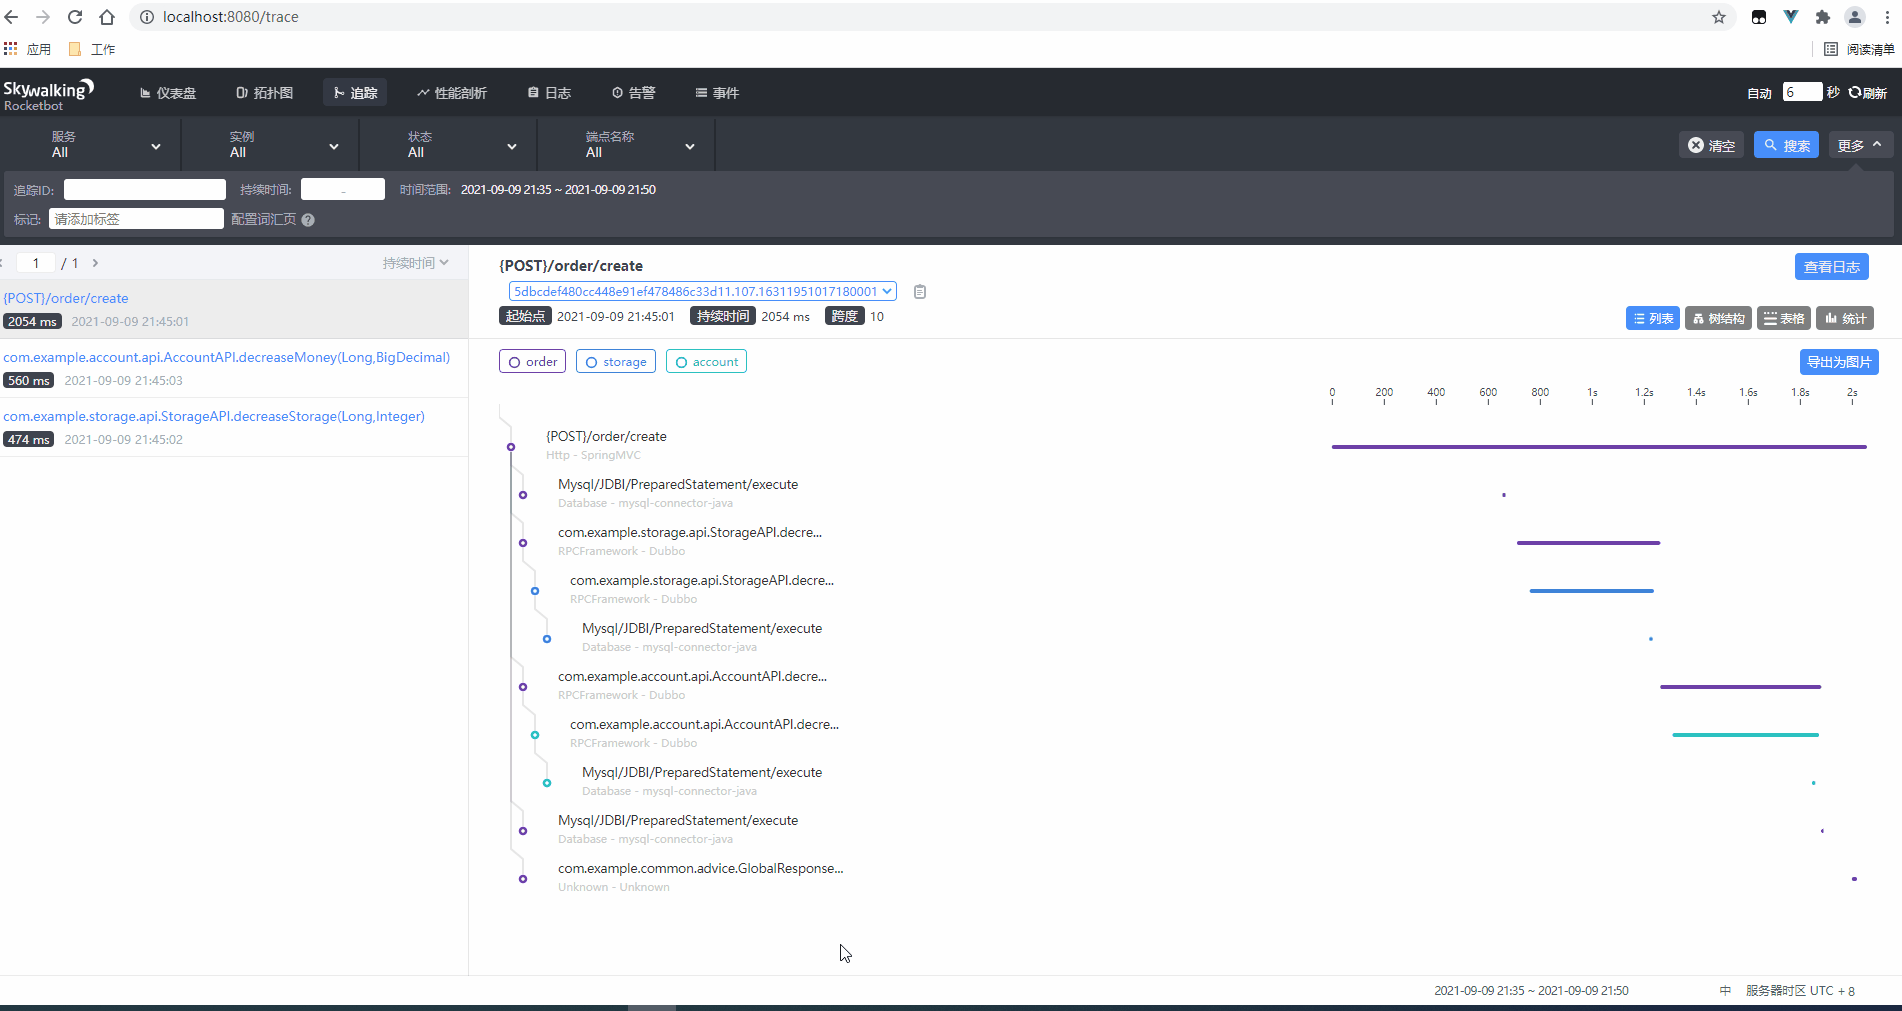Open the 应用 apps shortcut

[x=27, y=49]
